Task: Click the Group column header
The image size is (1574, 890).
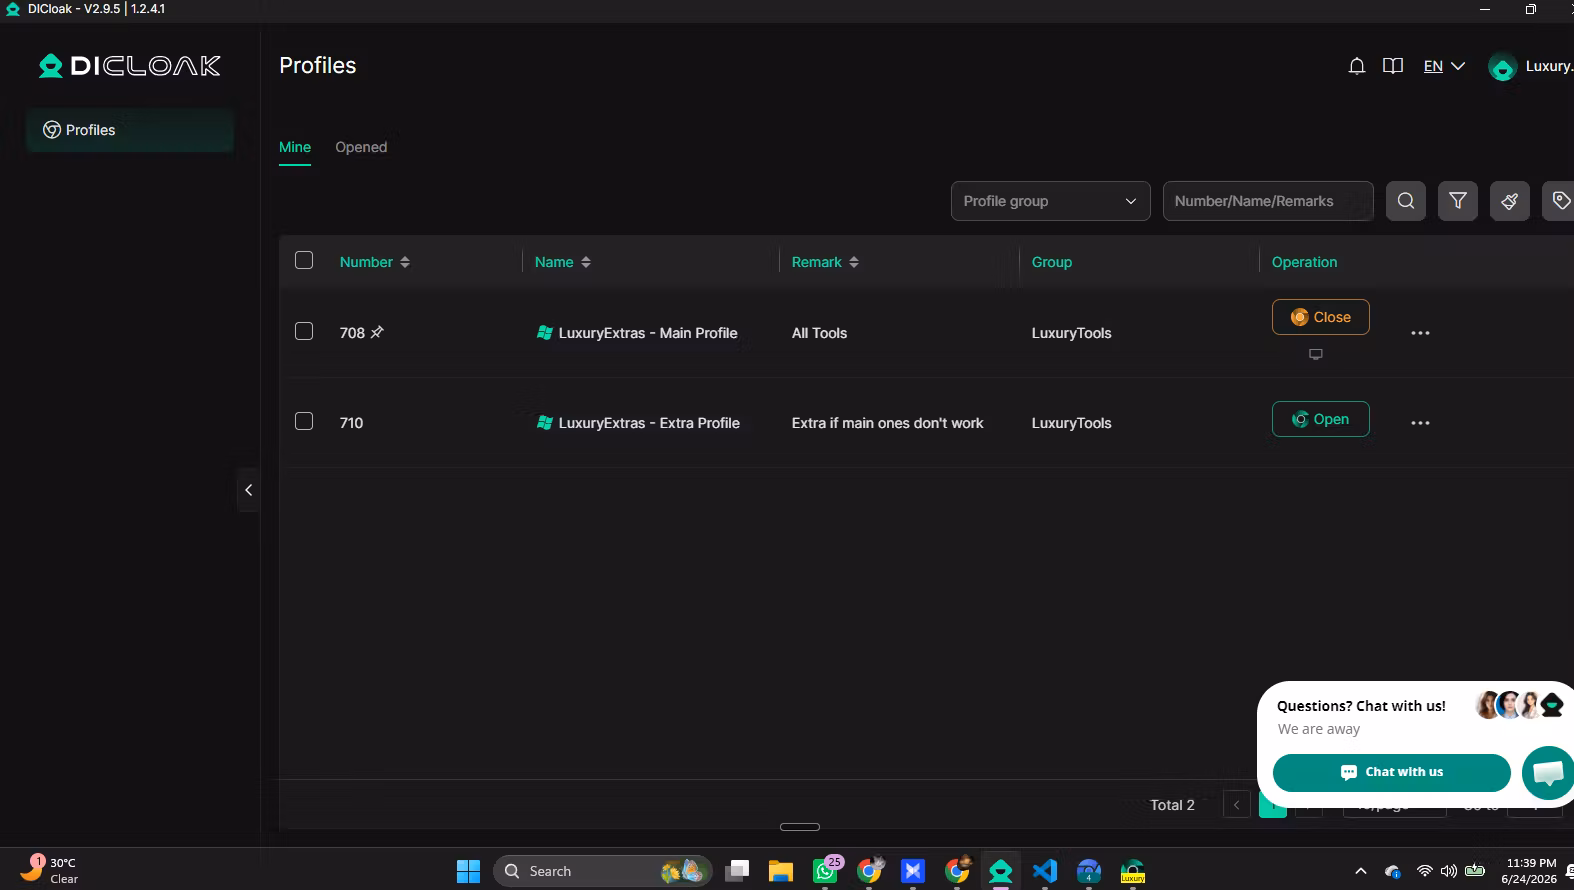Action: click(1052, 262)
